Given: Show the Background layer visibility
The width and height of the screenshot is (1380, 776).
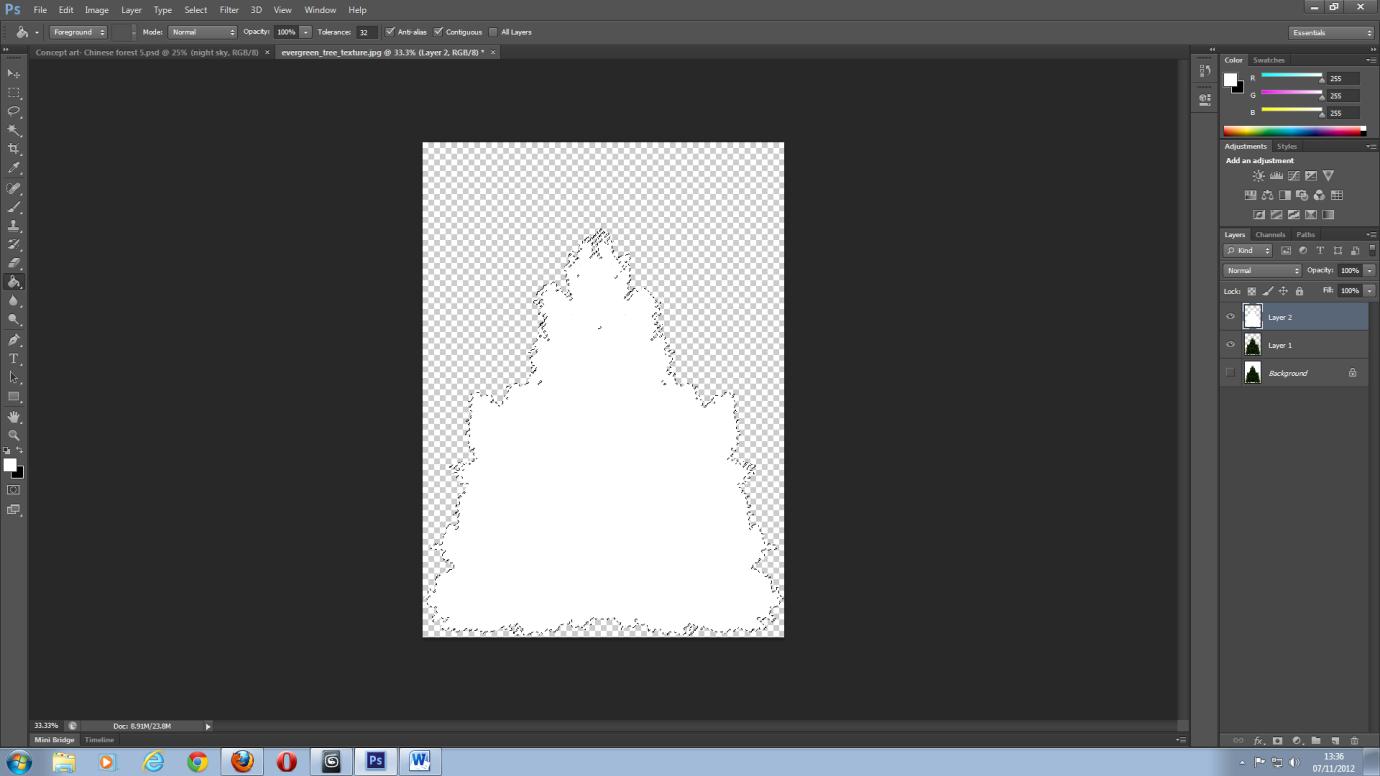Looking at the screenshot, I should pos(1230,373).
